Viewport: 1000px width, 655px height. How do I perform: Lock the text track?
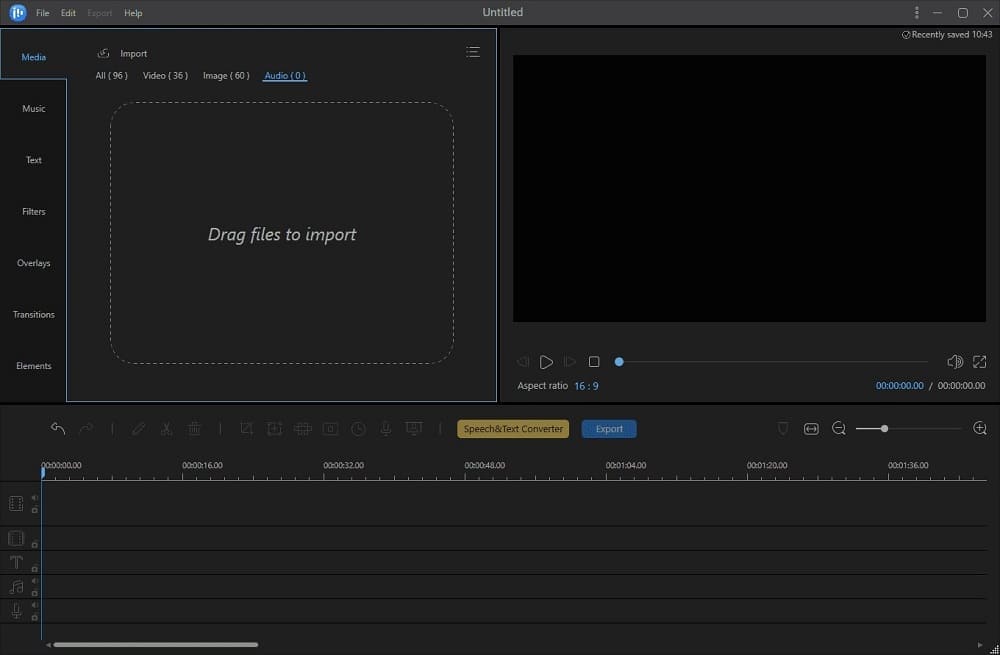34,569
